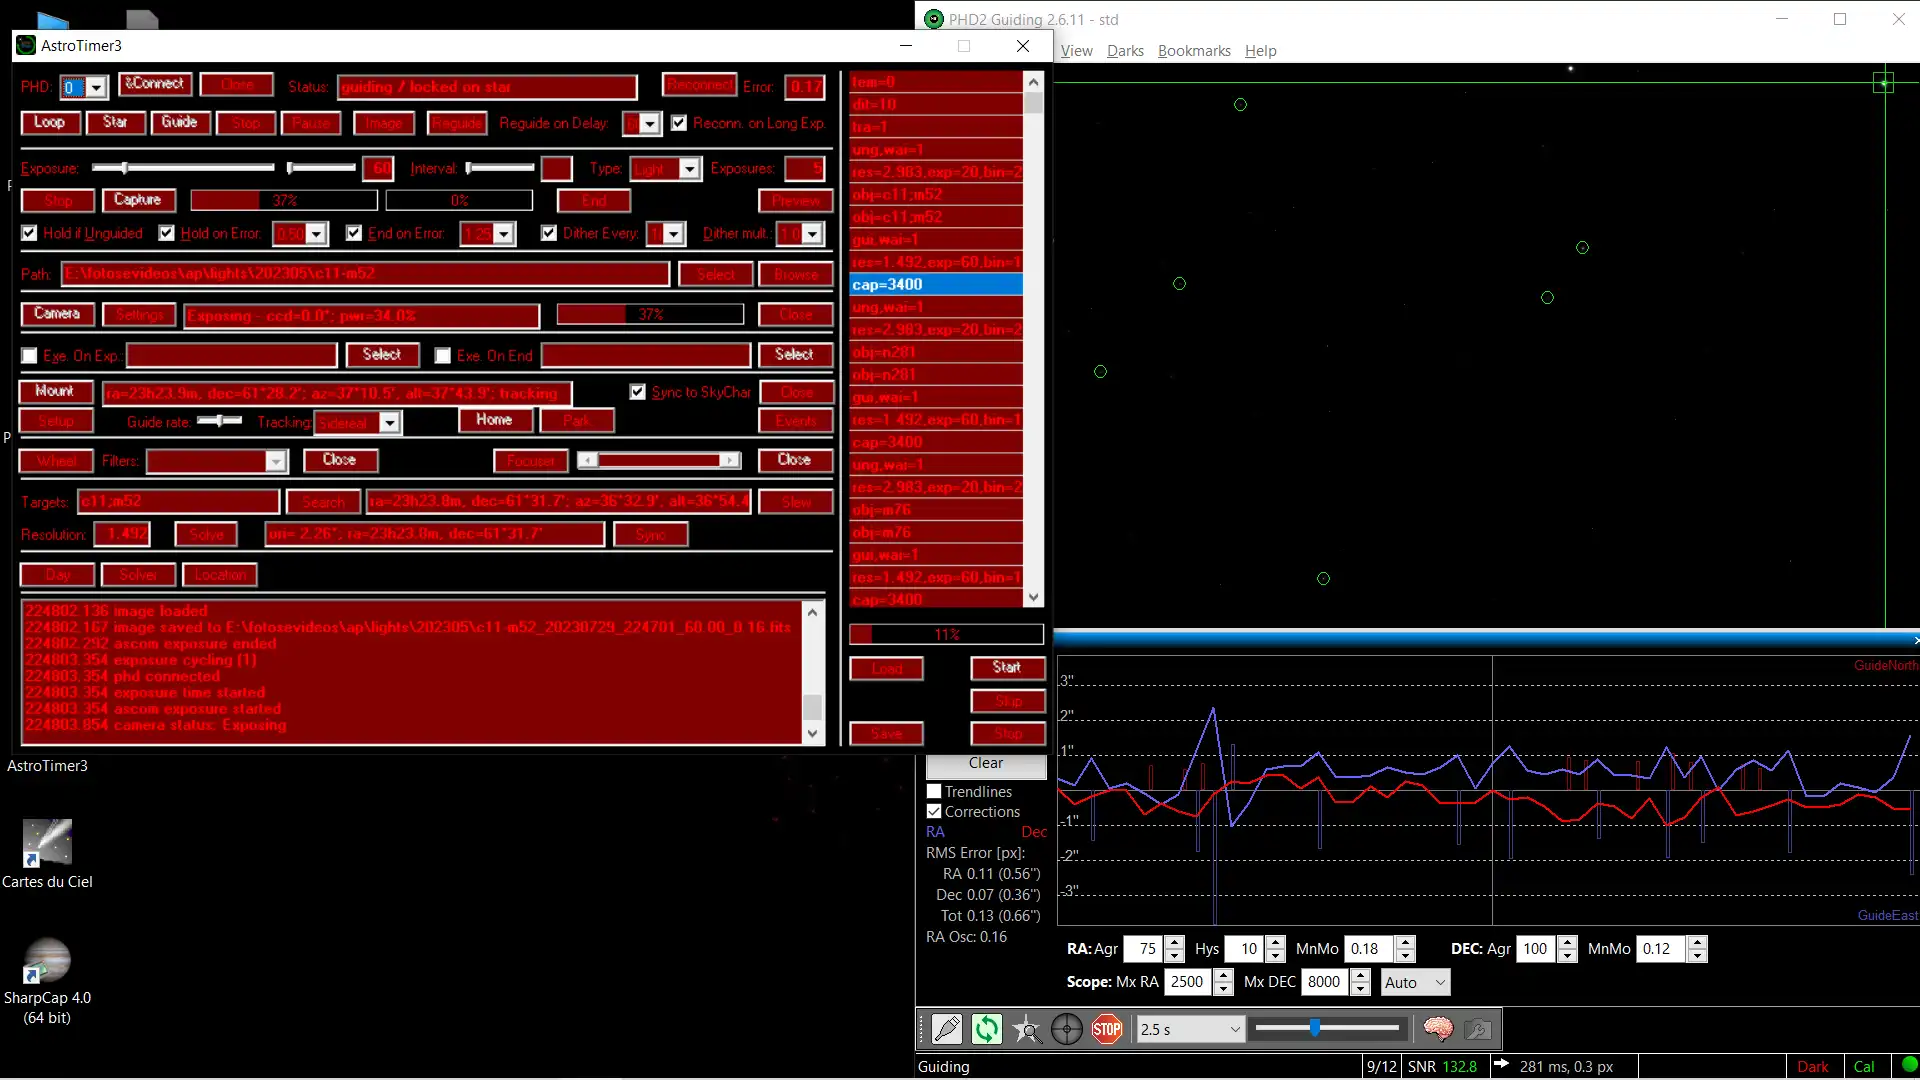The width and height of the screenshot is (1920, 1080).
Task: Click the Guide button
Action: click(179, 122)
